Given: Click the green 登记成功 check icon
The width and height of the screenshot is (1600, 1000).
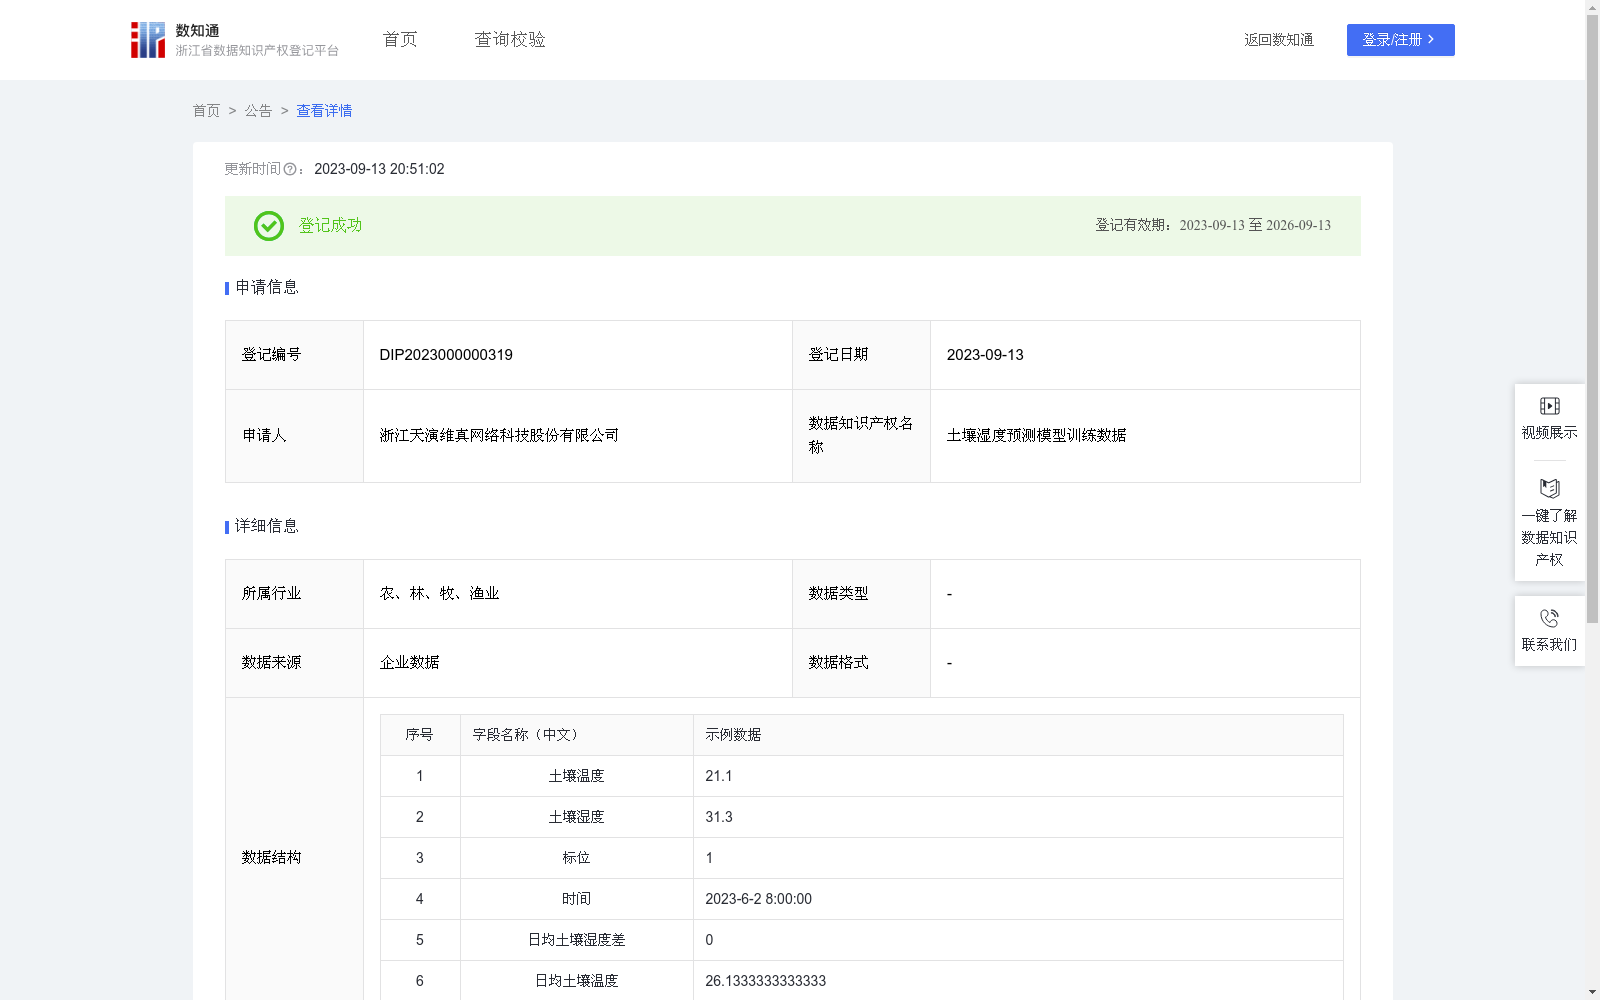Looking at the screenshot, I should pyautogui.click(x=268, y=226).
